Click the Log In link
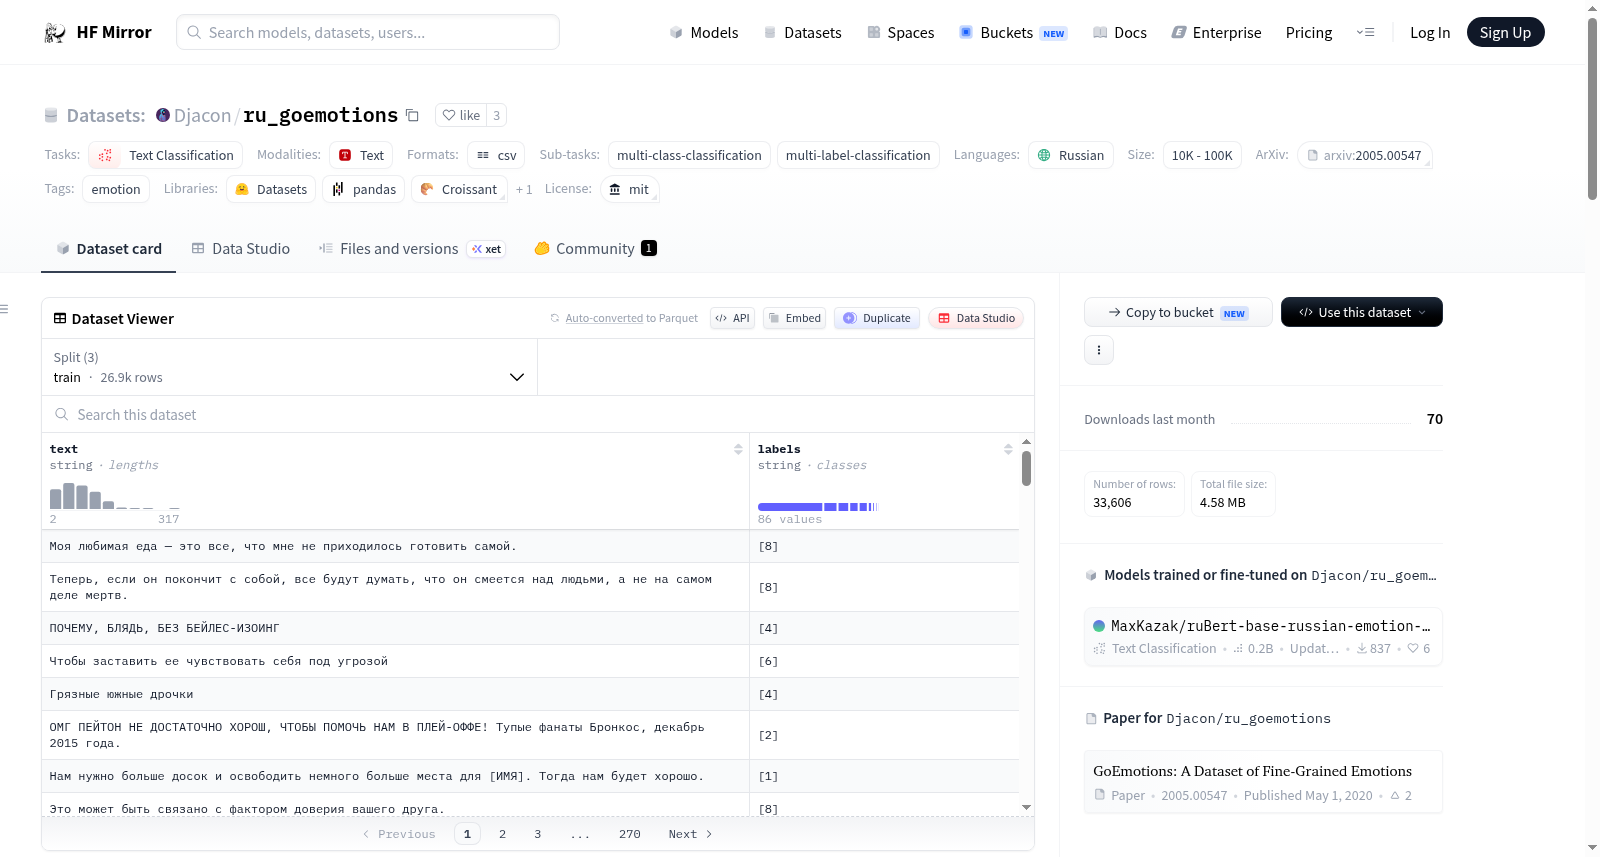The width and height of the screenshot is (1600, 857). pyautogui.click(x=1430, y=33)
